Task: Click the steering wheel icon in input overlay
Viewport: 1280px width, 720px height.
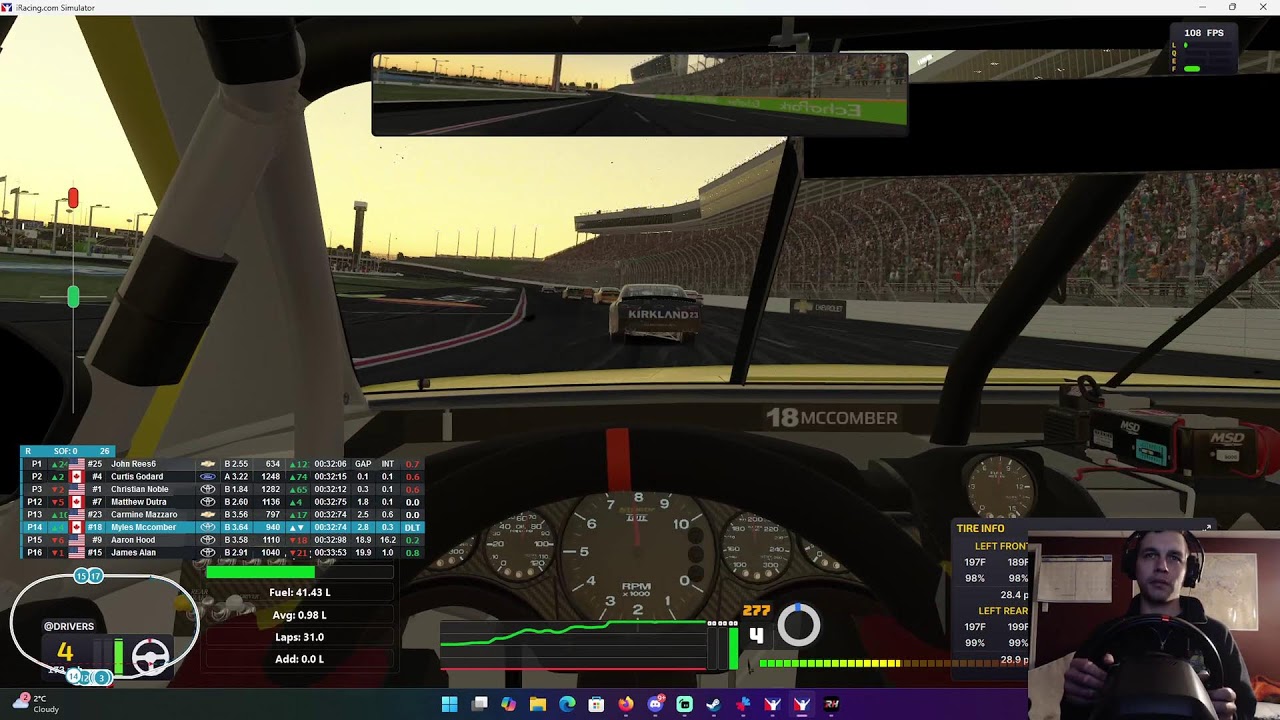Action: (x=151, y=655)
